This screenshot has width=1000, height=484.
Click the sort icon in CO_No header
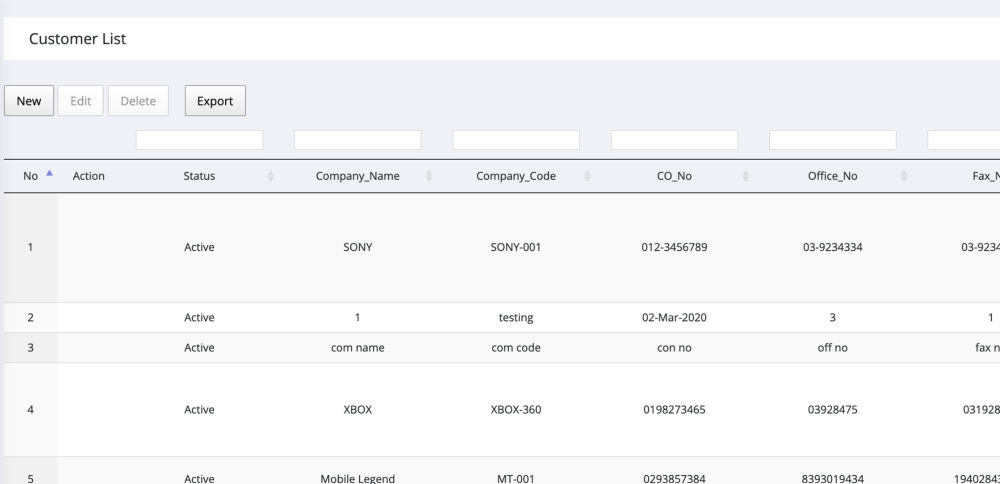(746, 176)
